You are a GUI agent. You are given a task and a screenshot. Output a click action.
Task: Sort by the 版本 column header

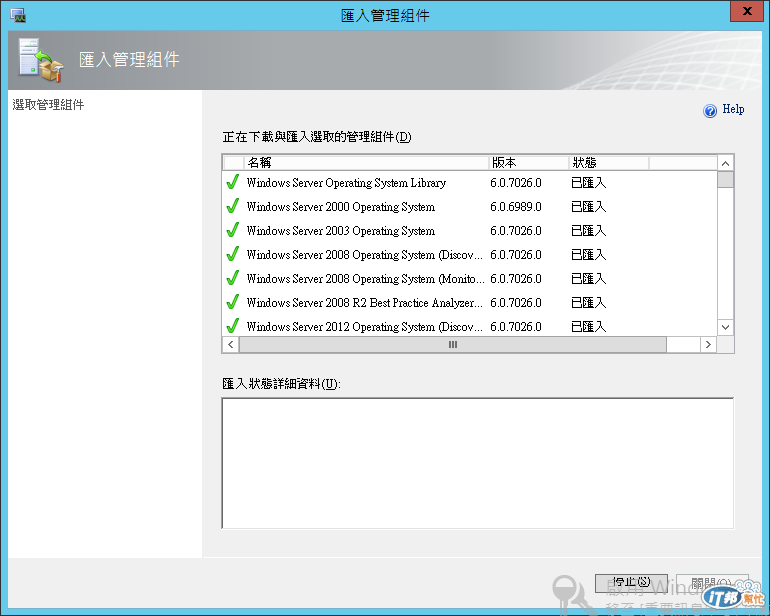(x=529, y=163)
